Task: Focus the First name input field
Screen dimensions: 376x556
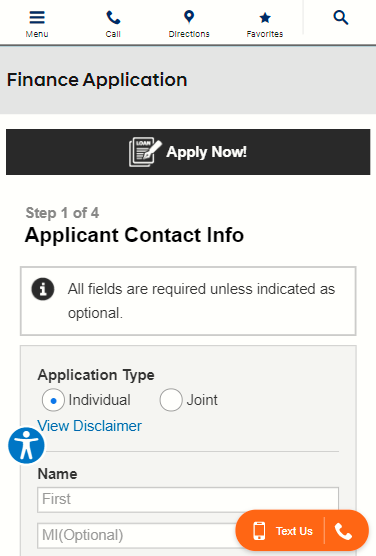Action: (188, 500)
